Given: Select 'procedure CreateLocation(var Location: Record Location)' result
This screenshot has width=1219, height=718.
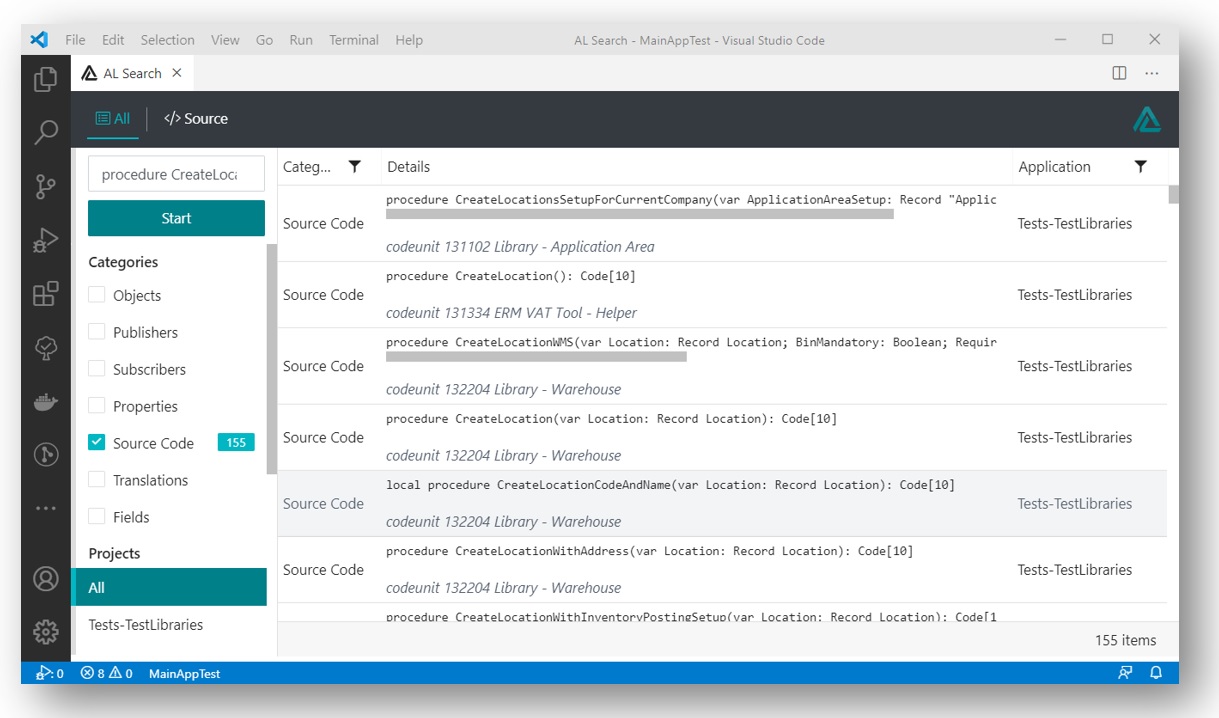Looking at the screenshot, I should (611, 419).
